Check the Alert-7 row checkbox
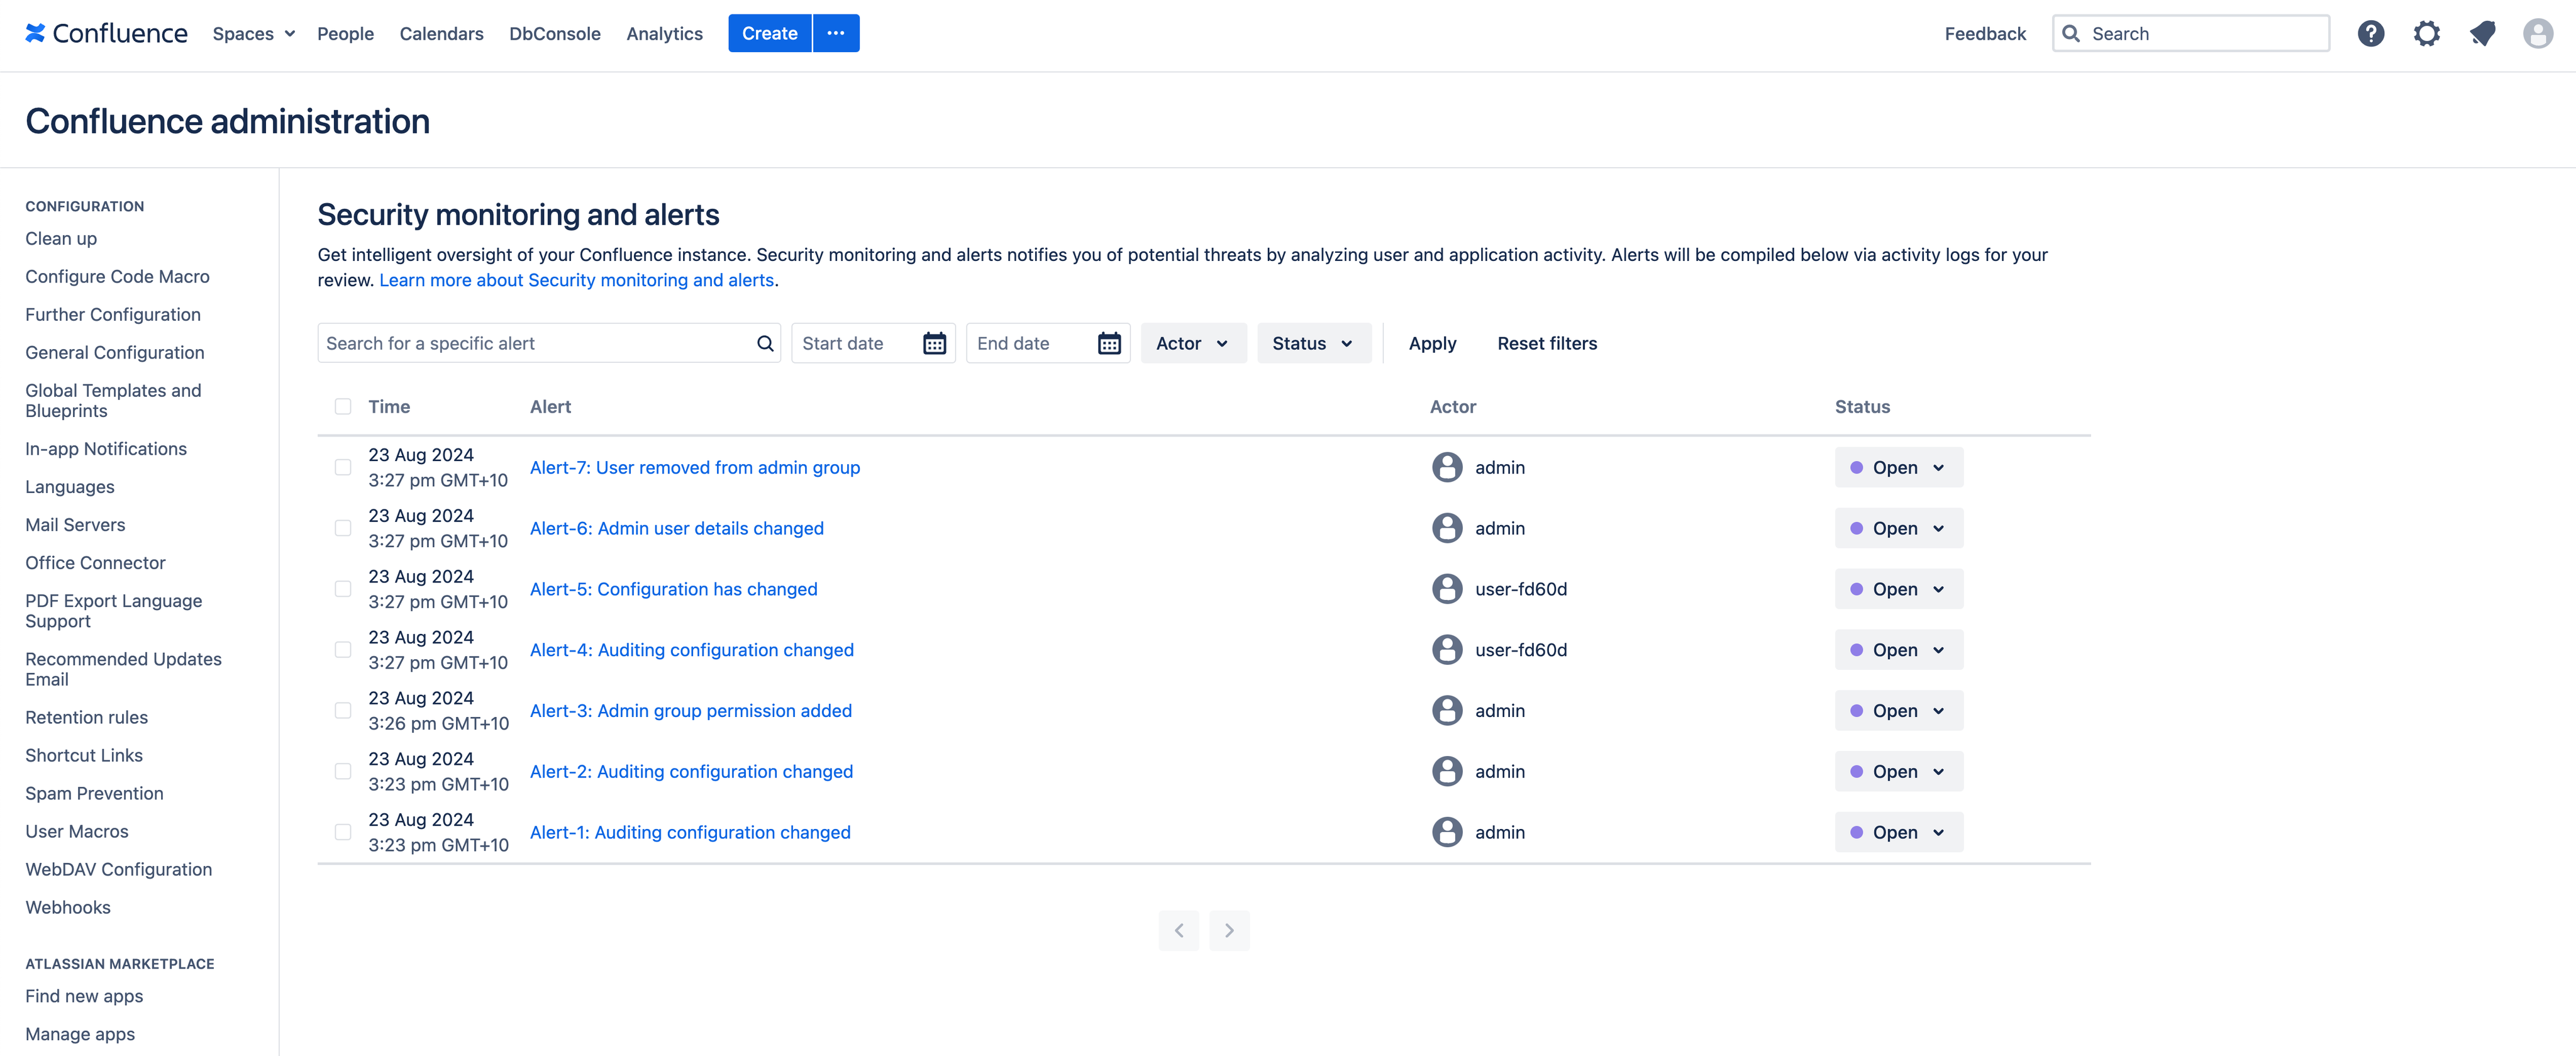2576x1056 pixels. (x=343, y=467)
